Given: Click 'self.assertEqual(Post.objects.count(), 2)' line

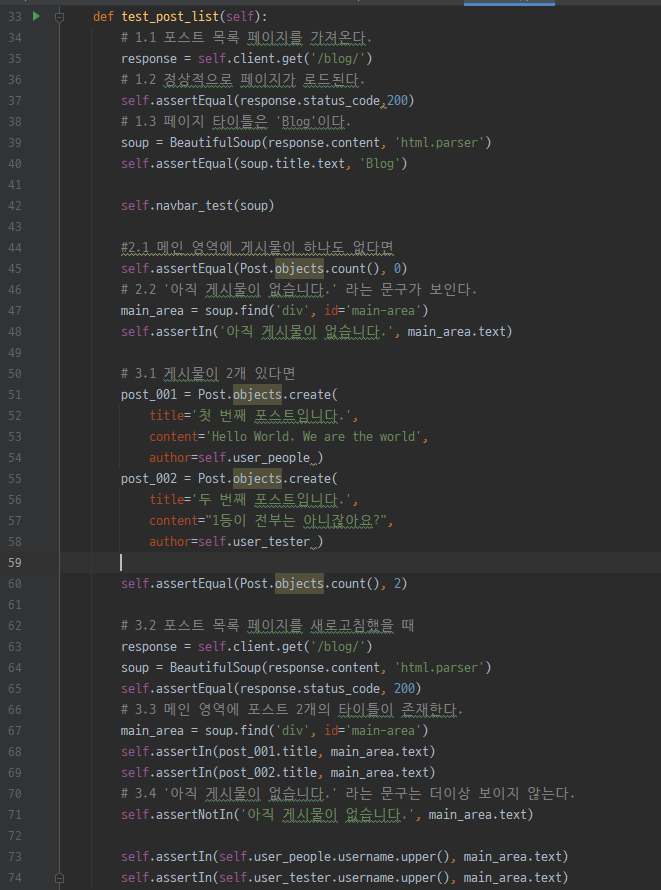Looking at the screenshot, I should [x=264, y=583].
